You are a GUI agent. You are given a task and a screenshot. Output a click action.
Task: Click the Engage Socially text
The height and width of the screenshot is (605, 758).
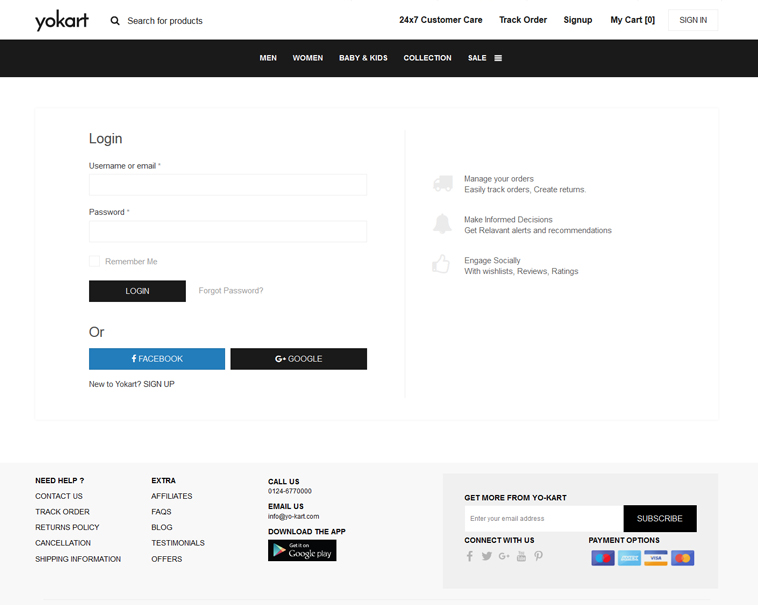pos(492,260)
